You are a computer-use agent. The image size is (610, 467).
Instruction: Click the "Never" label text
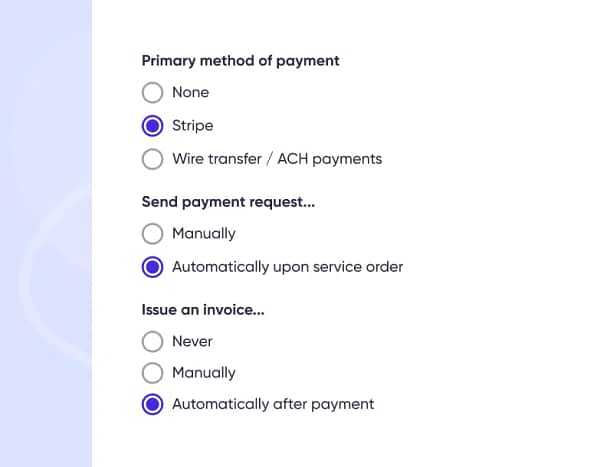[192, 341]
